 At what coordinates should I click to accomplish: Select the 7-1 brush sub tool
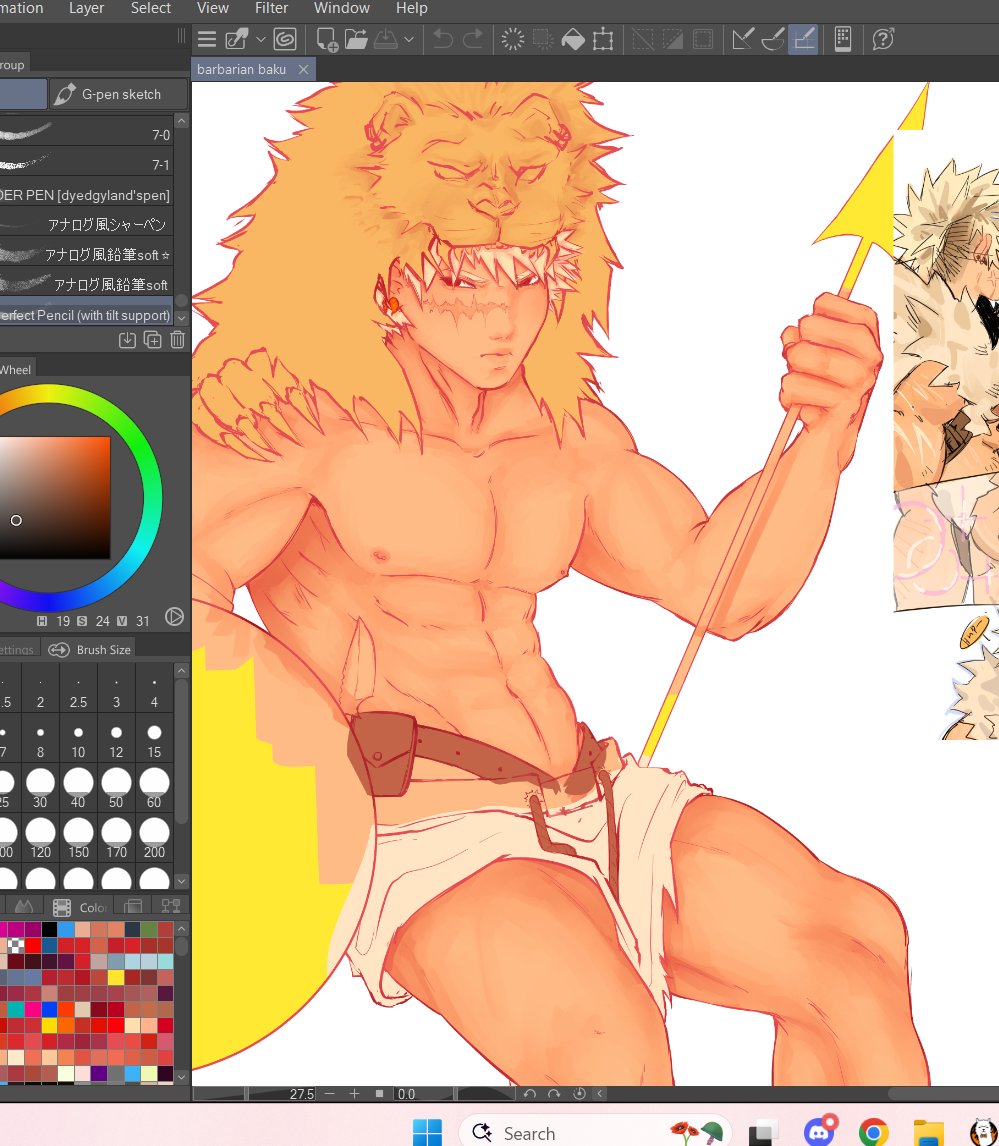coord(86,162)
